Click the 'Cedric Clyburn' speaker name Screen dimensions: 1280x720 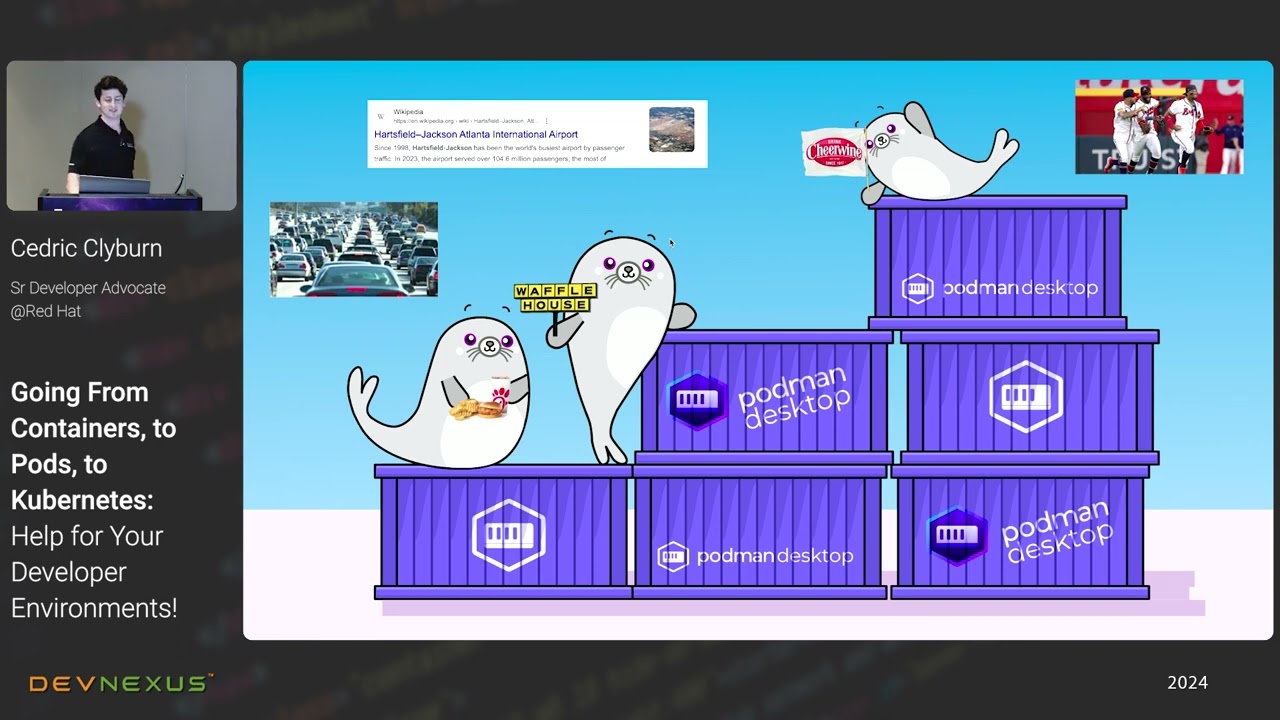pyautogui.click(x=86, y=249)
